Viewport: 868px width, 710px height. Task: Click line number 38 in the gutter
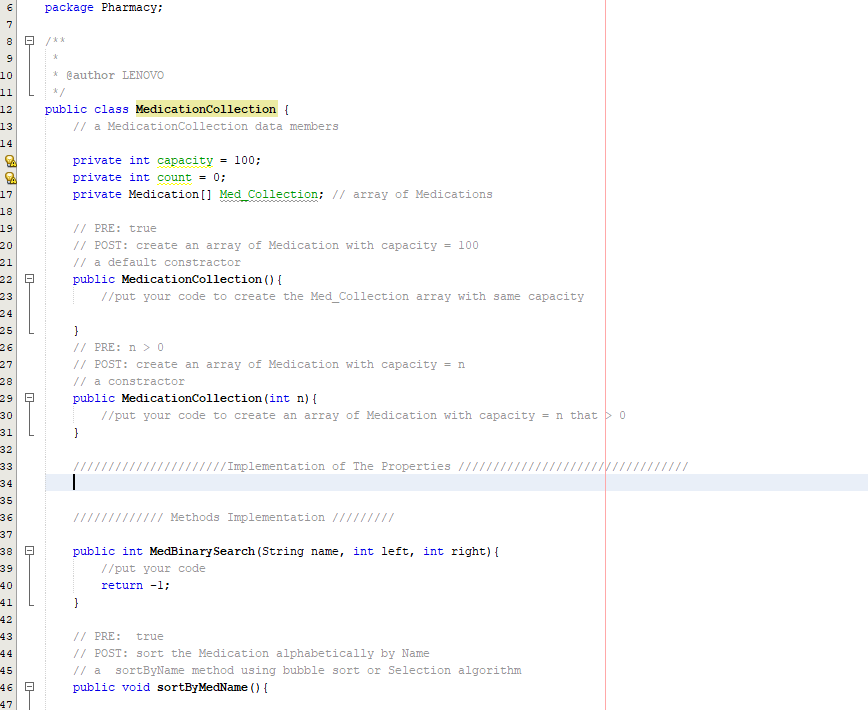pos(9,551)
